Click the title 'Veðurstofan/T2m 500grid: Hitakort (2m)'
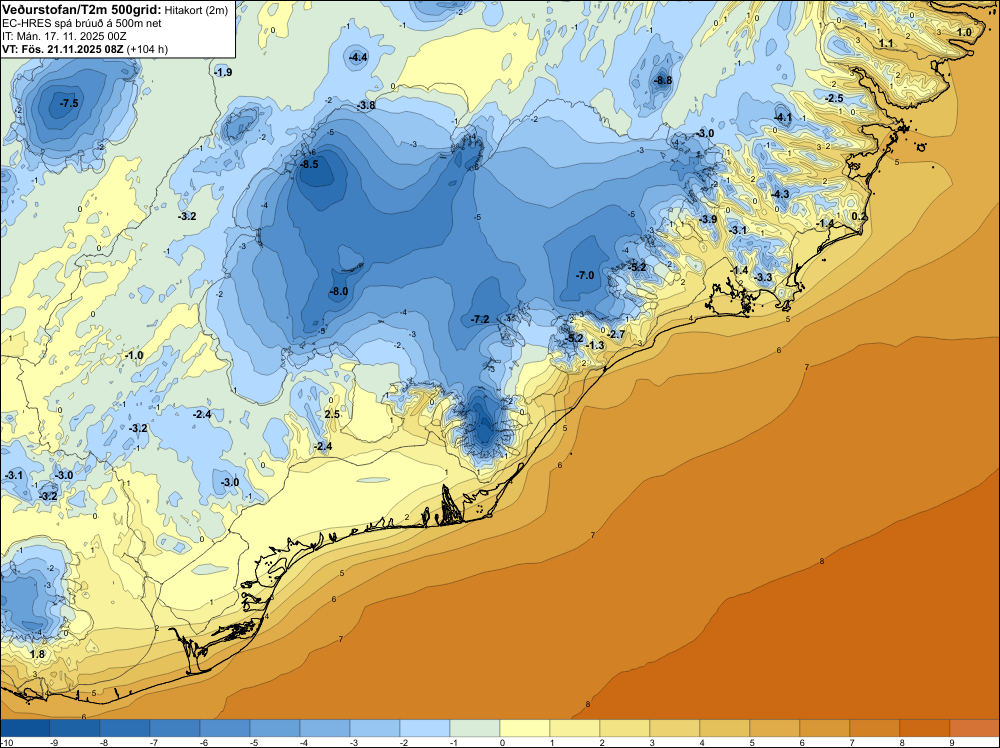The height and width of the screenshot is (748, 1000). 115,10
